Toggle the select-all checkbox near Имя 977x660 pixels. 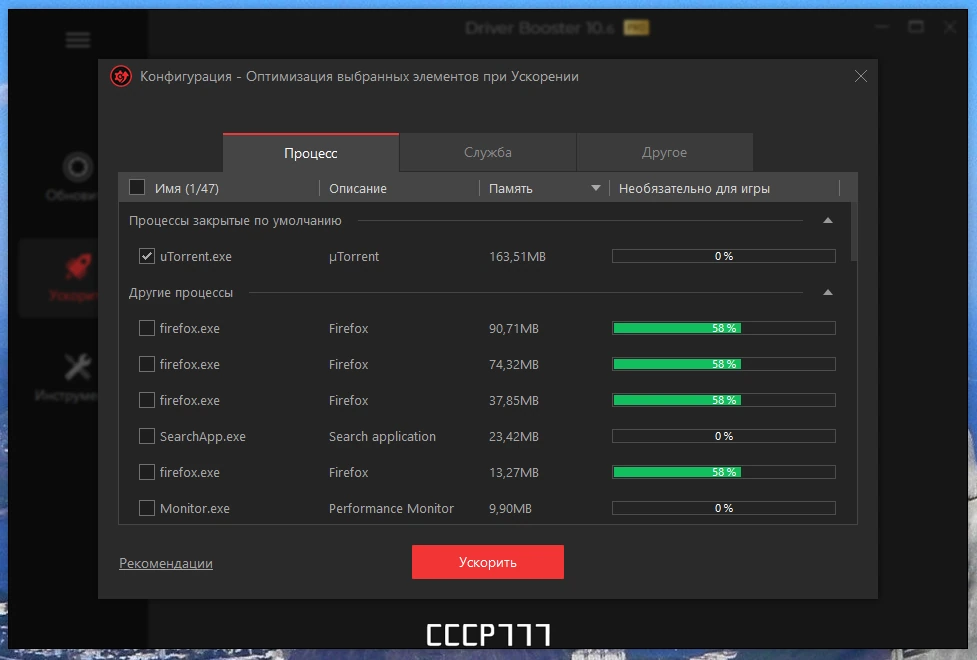(x=137, y=188)
